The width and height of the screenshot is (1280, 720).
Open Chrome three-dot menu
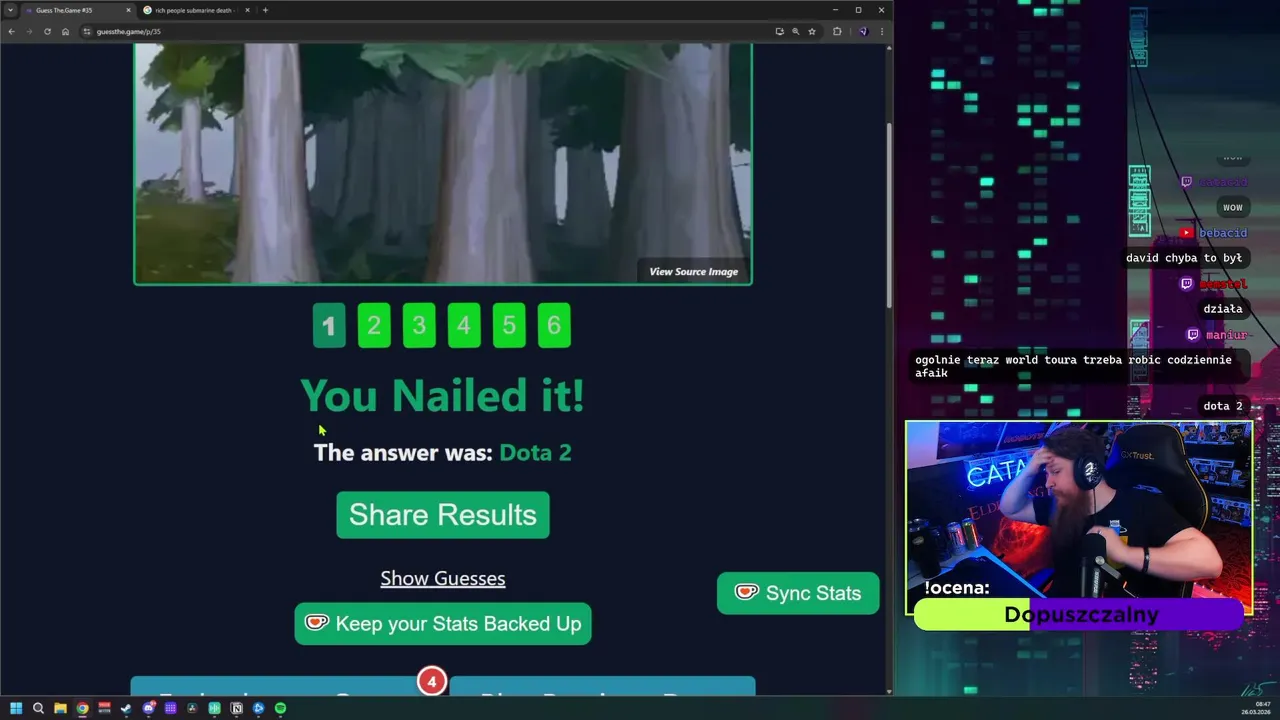[881, 31]
